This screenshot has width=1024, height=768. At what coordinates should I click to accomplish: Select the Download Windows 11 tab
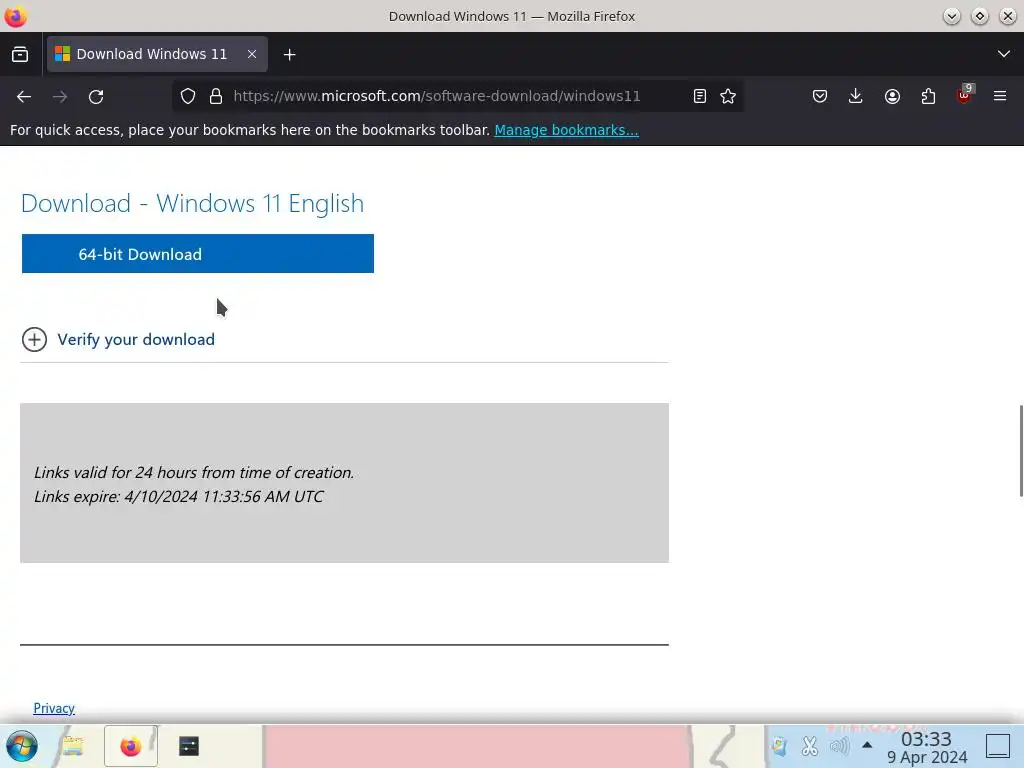click(x=157, y=54)
